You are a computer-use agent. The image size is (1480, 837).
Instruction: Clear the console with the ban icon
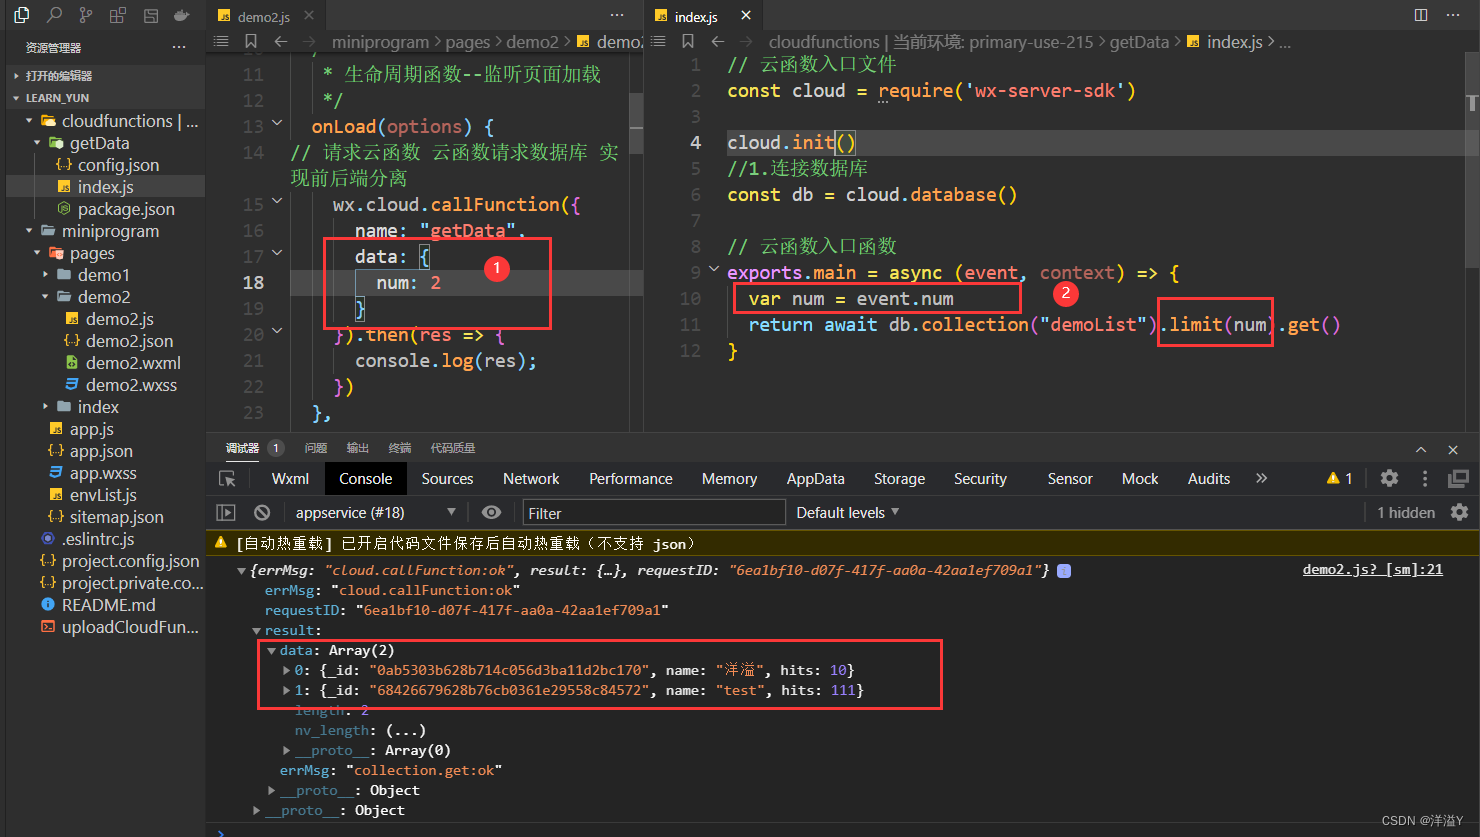pos(262,513)
